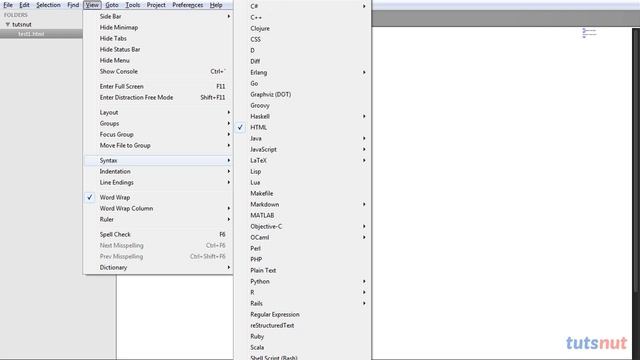
Task: Expand the Side Bar submenu
Action: (158, 16)
